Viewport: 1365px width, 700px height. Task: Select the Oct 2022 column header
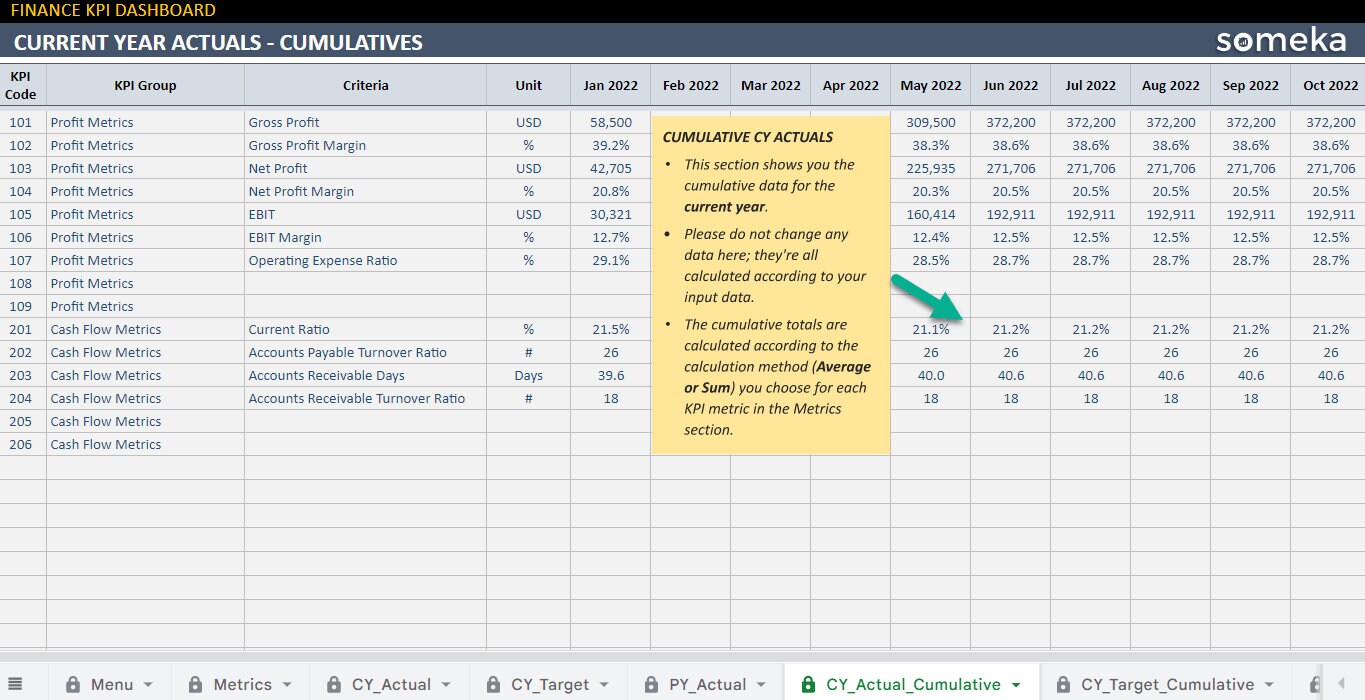[1330, 85]
